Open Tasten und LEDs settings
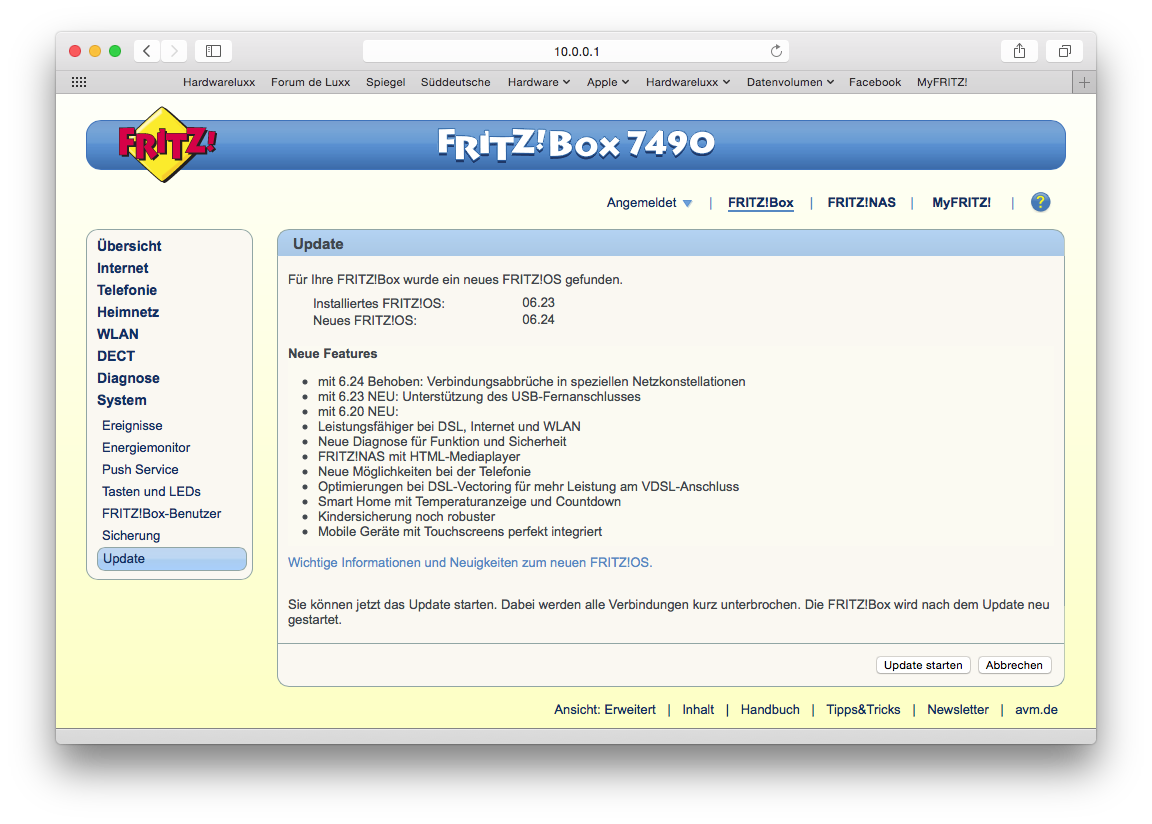1152x824 pixels. click(151, 491)
